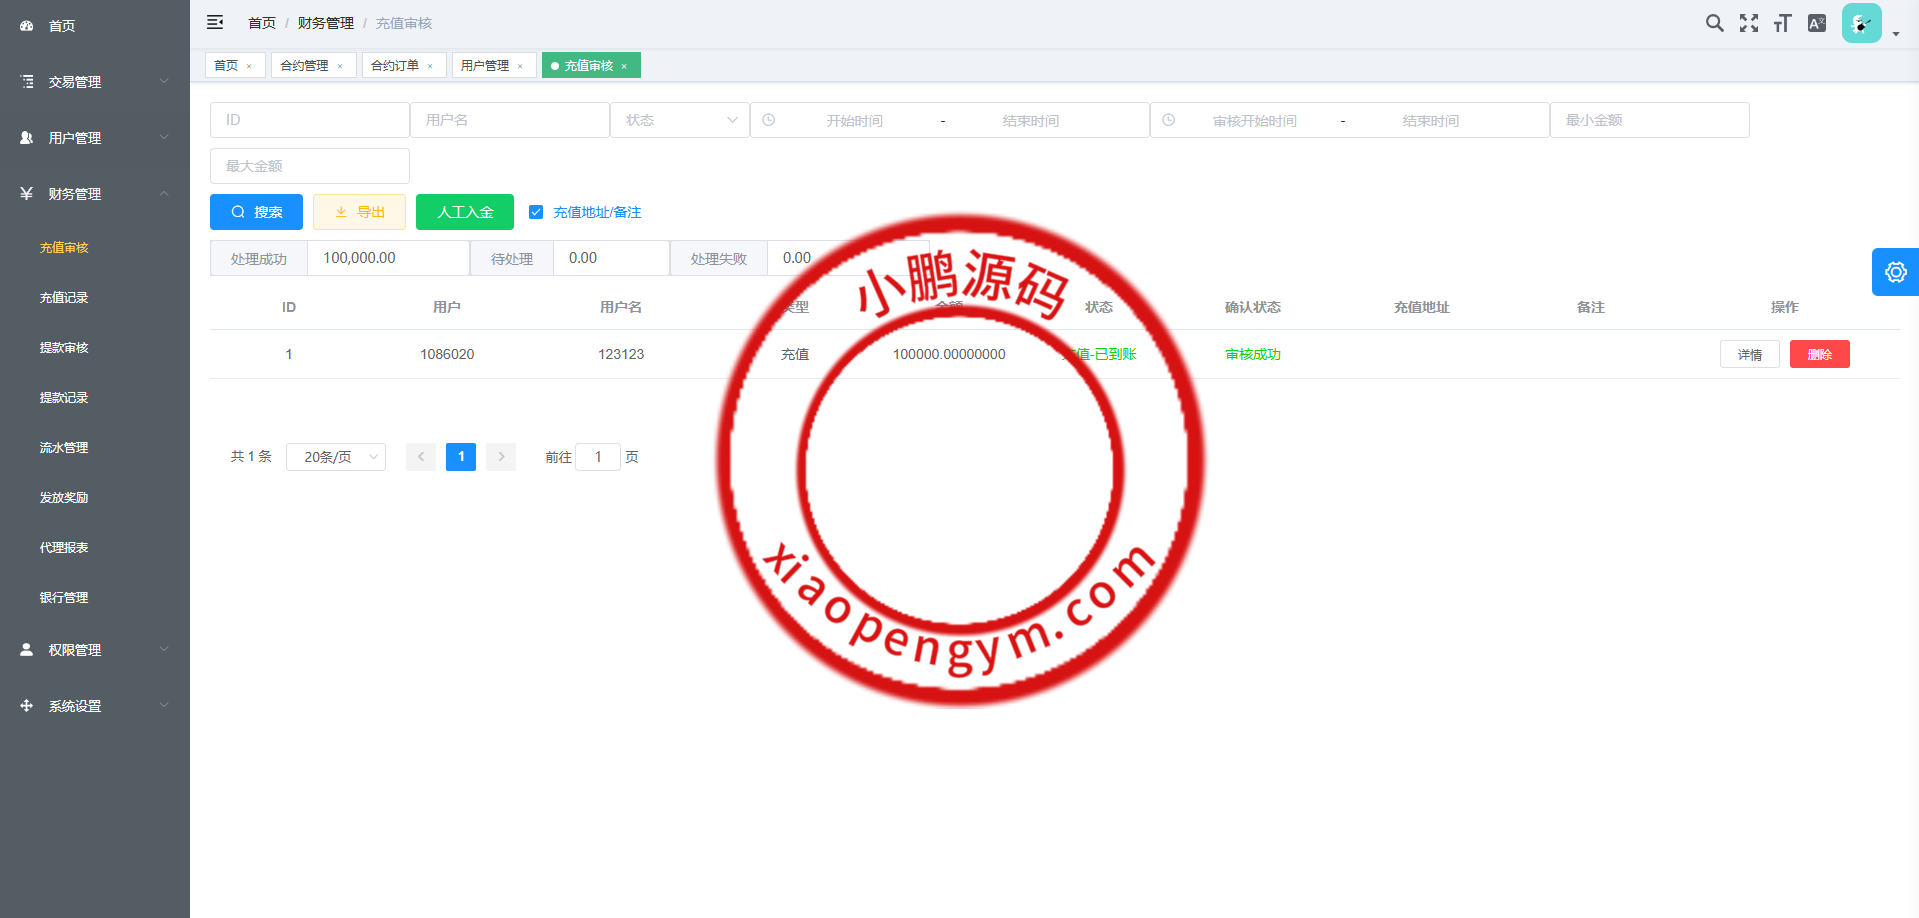1919x918 pixels.
Task: Open the 状态 filter dropdown
Action: pyautogui.click(x=680, y=120)
